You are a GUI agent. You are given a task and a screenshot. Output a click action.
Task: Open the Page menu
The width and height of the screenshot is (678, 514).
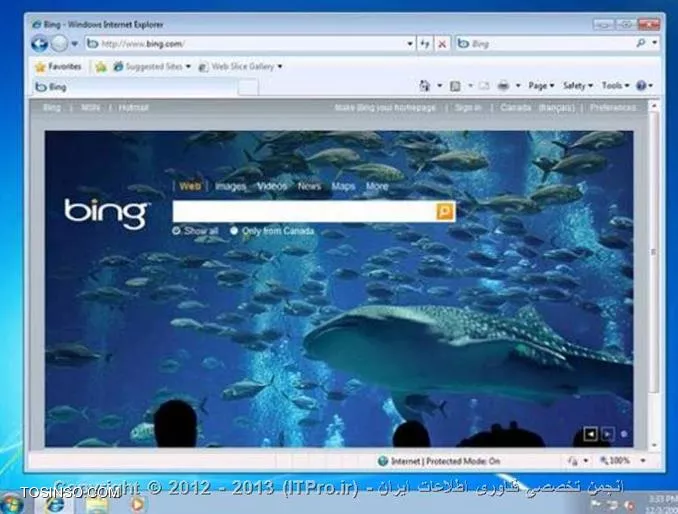click(541, 86)
